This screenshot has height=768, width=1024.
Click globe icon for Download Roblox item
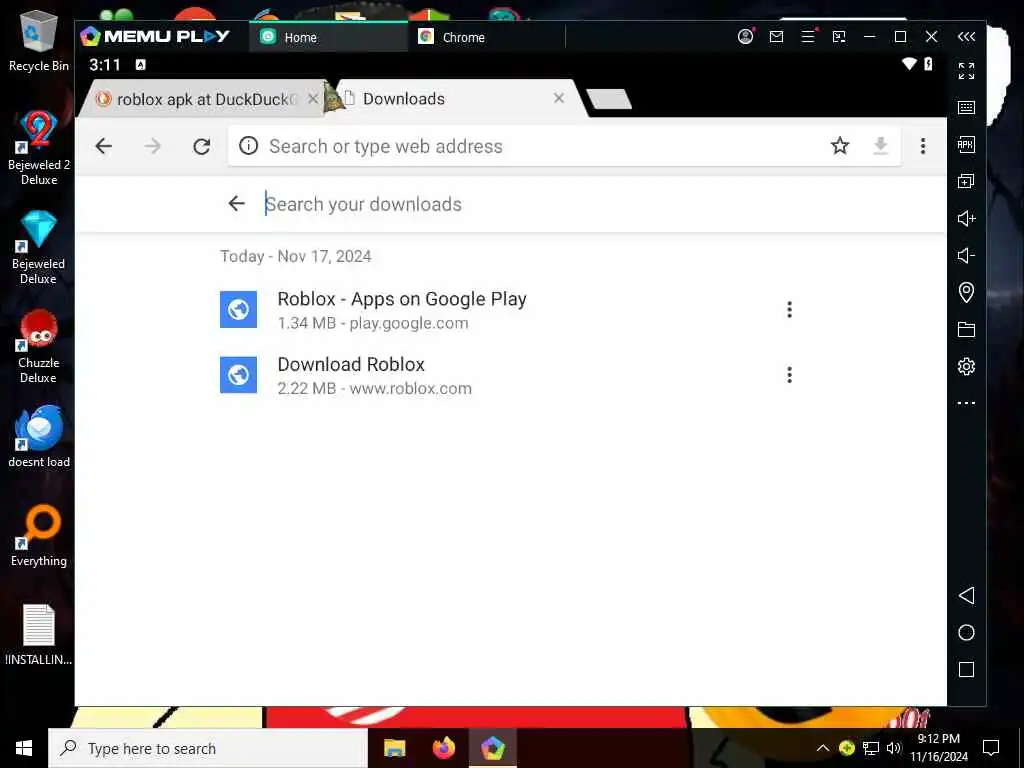(238, 375)
